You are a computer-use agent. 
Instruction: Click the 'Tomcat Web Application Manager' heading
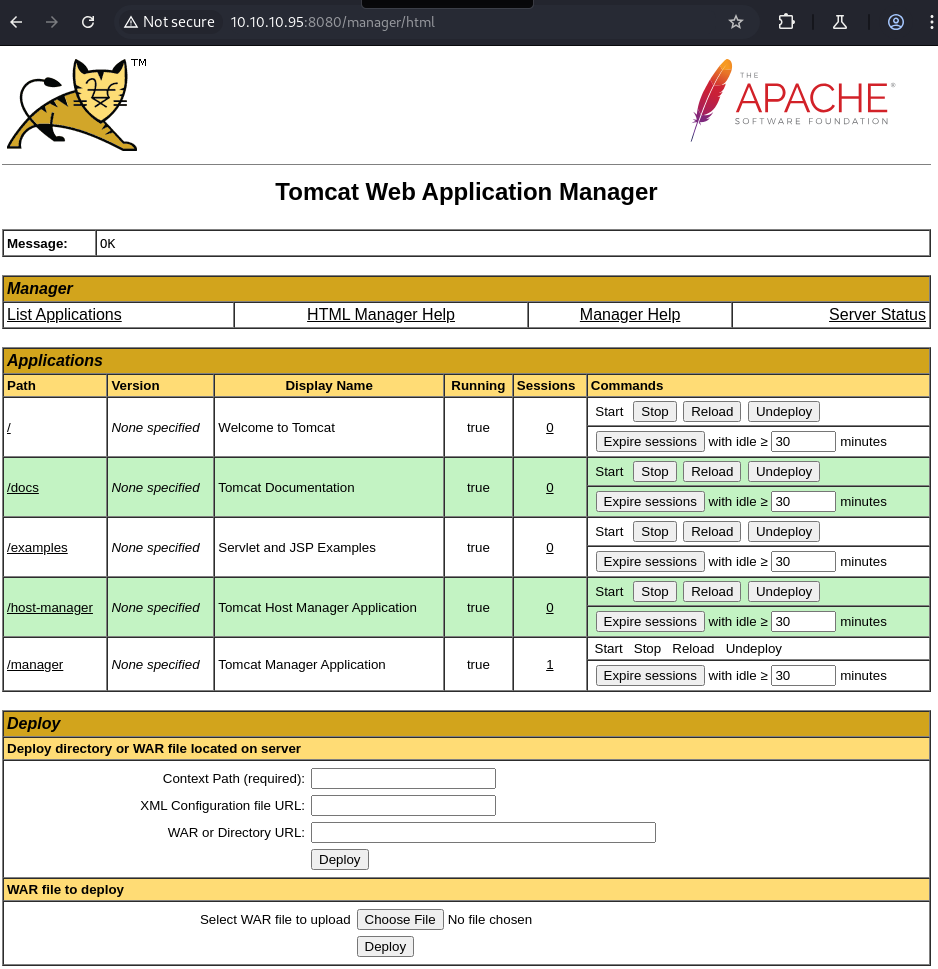coord(466,192)
